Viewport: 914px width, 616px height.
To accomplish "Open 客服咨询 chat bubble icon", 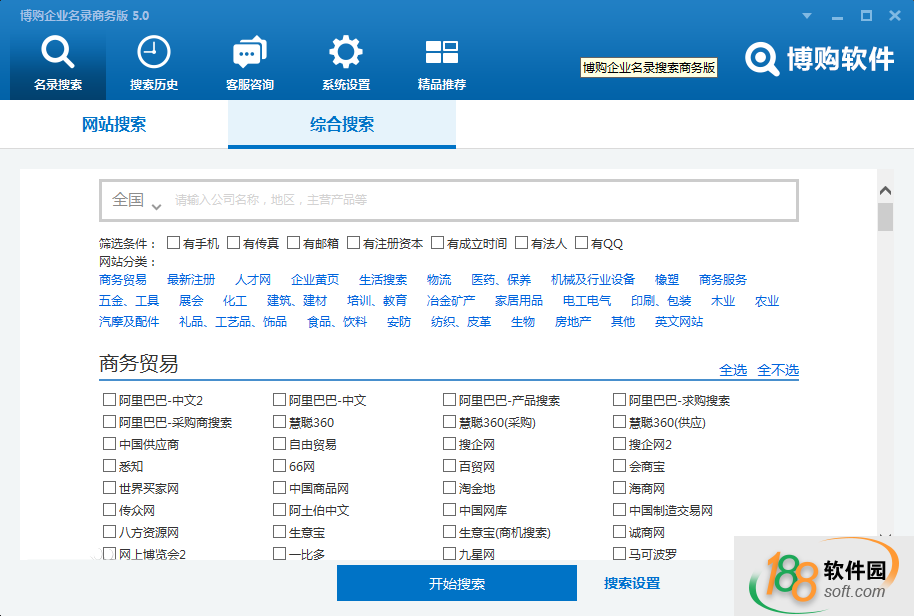I will click(x=249, y=52).
